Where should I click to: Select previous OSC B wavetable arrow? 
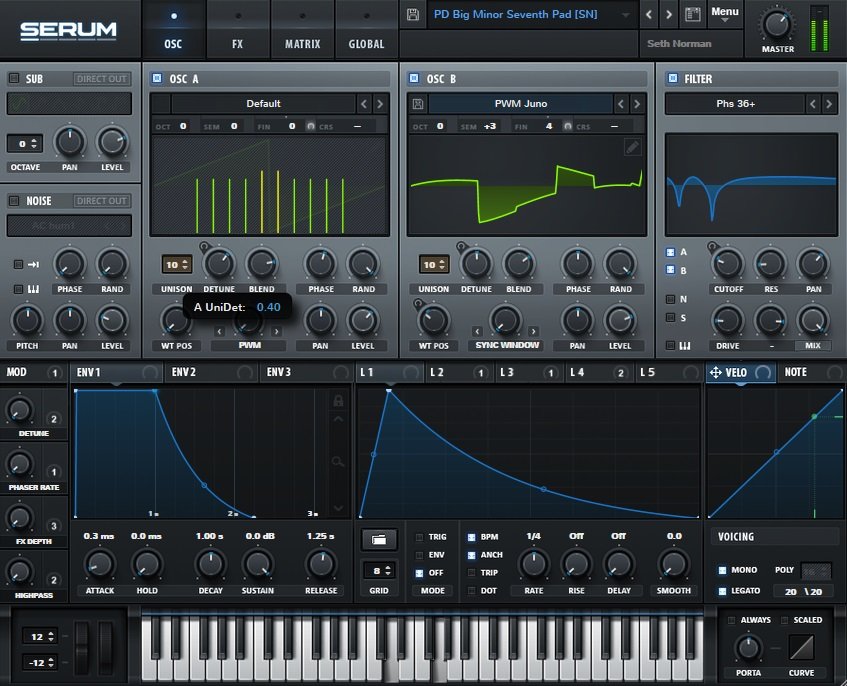tap(621, 104)
